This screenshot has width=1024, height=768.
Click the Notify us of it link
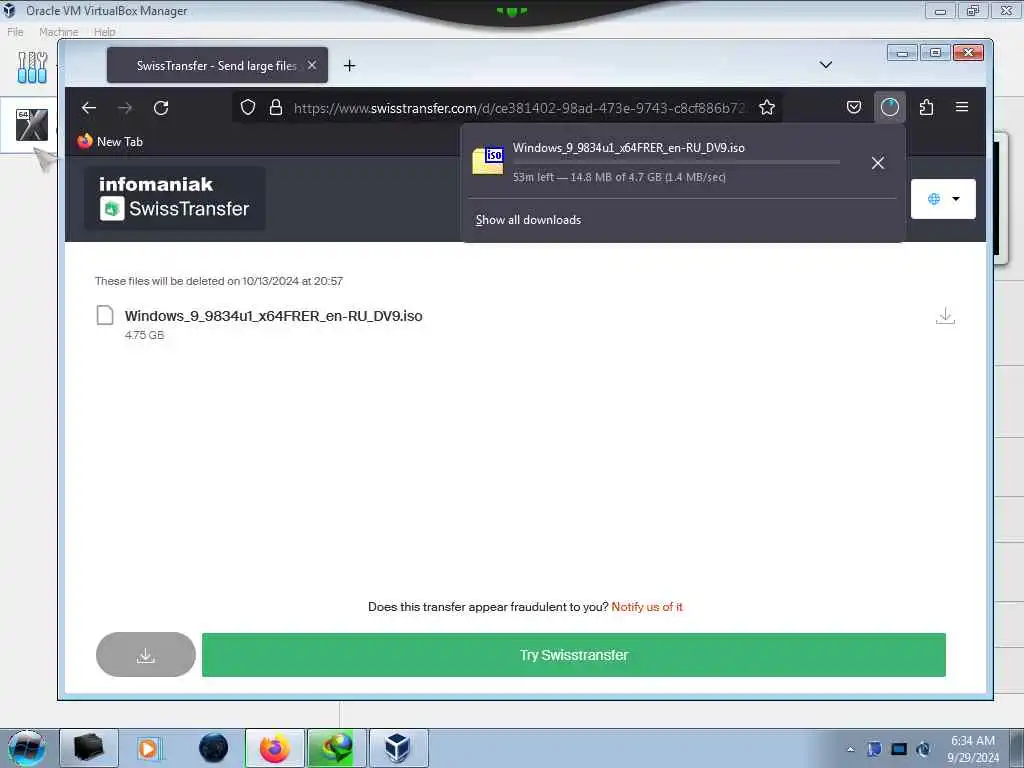tap(647, 607)
